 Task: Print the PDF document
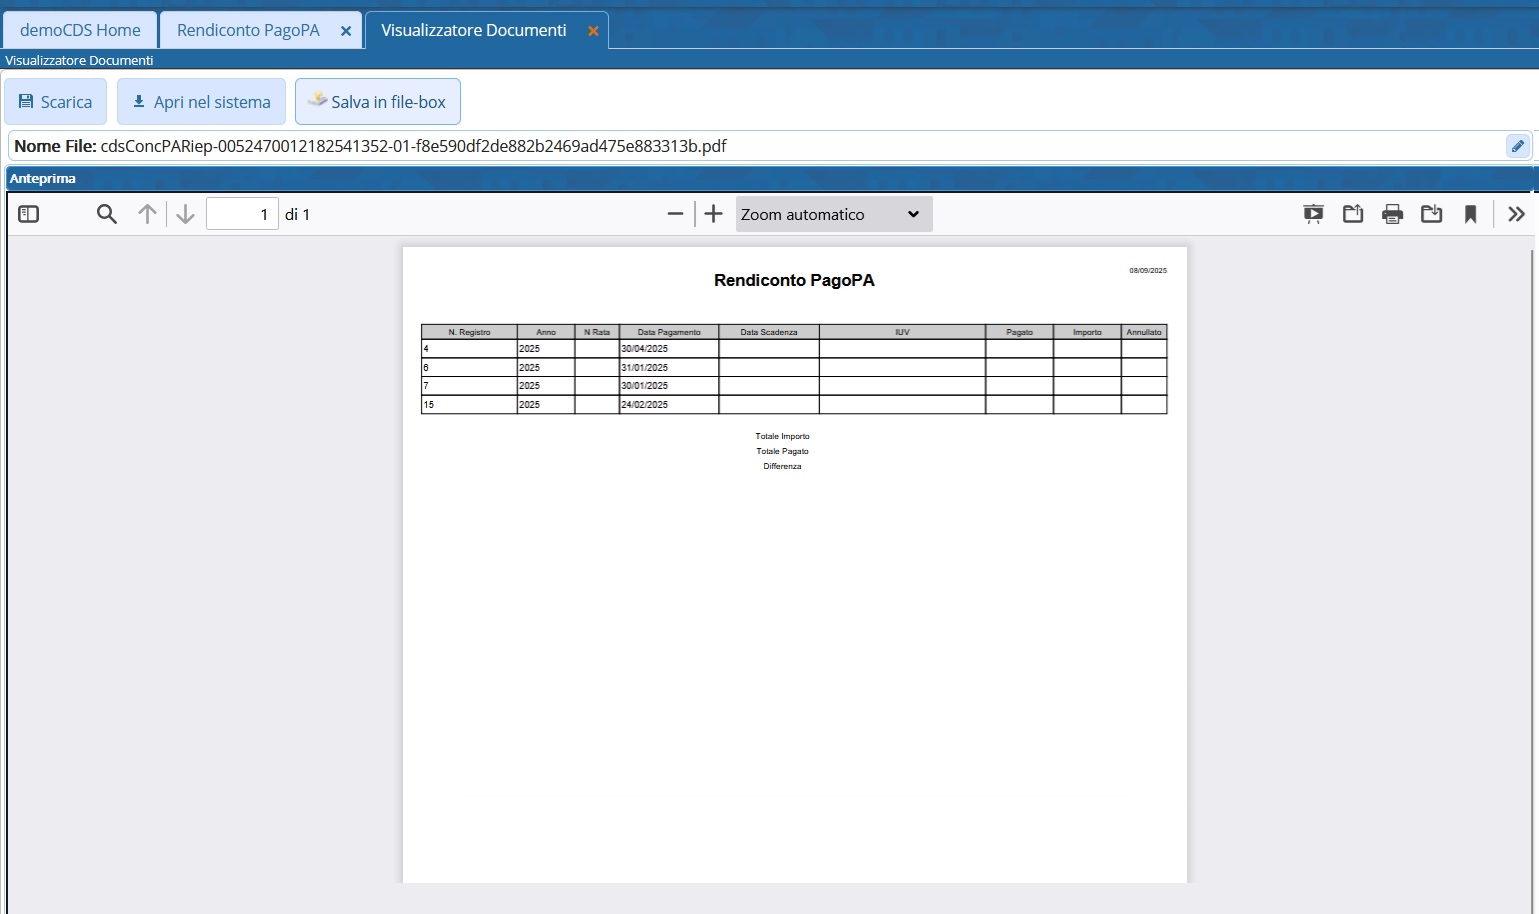(x=1392, y=214)
